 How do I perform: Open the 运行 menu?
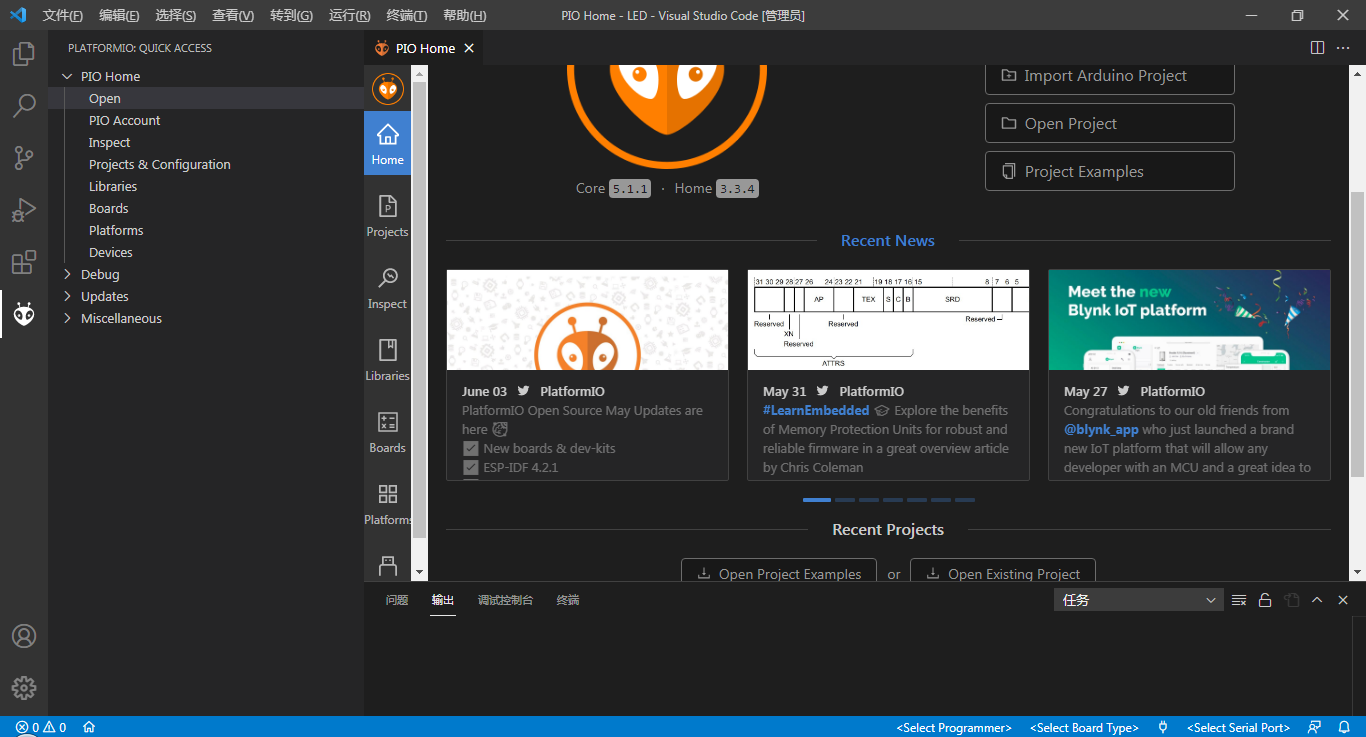[x=349, y=15]
